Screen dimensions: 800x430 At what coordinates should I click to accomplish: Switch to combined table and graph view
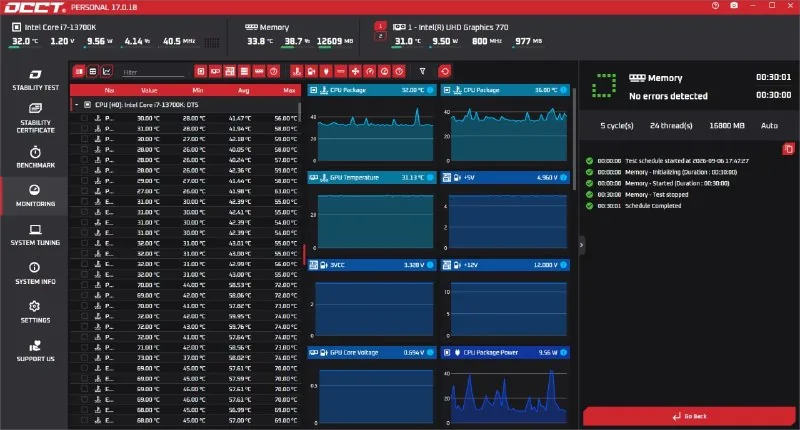coord(79,71)
